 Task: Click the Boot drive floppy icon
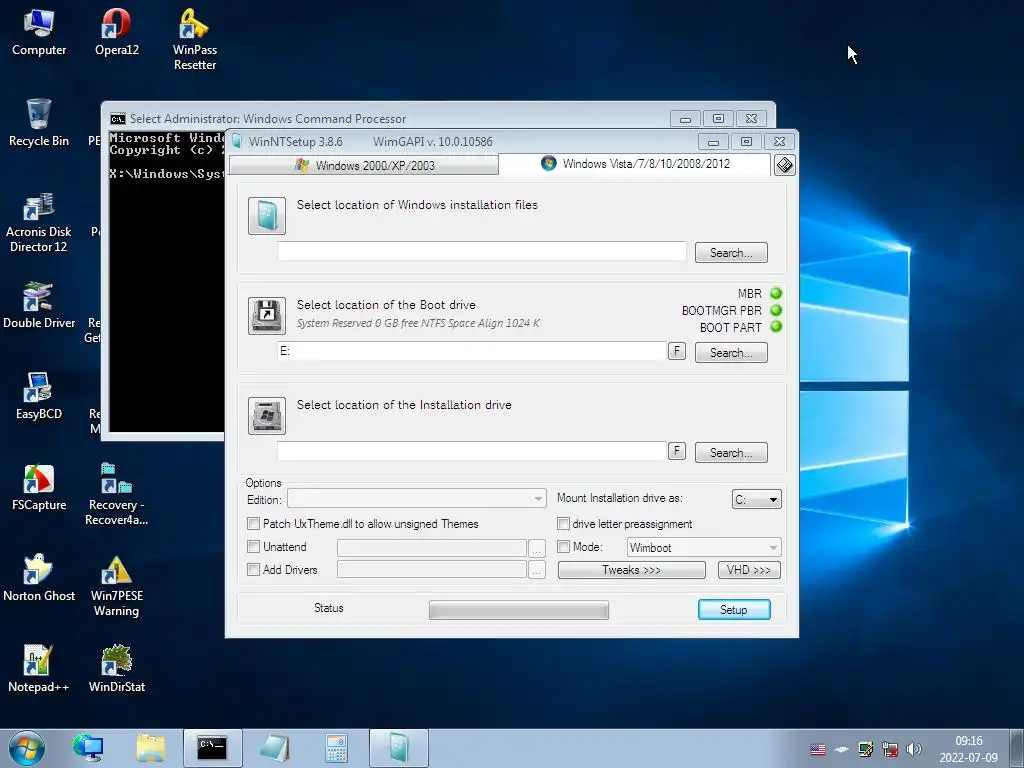coord(266,315)
